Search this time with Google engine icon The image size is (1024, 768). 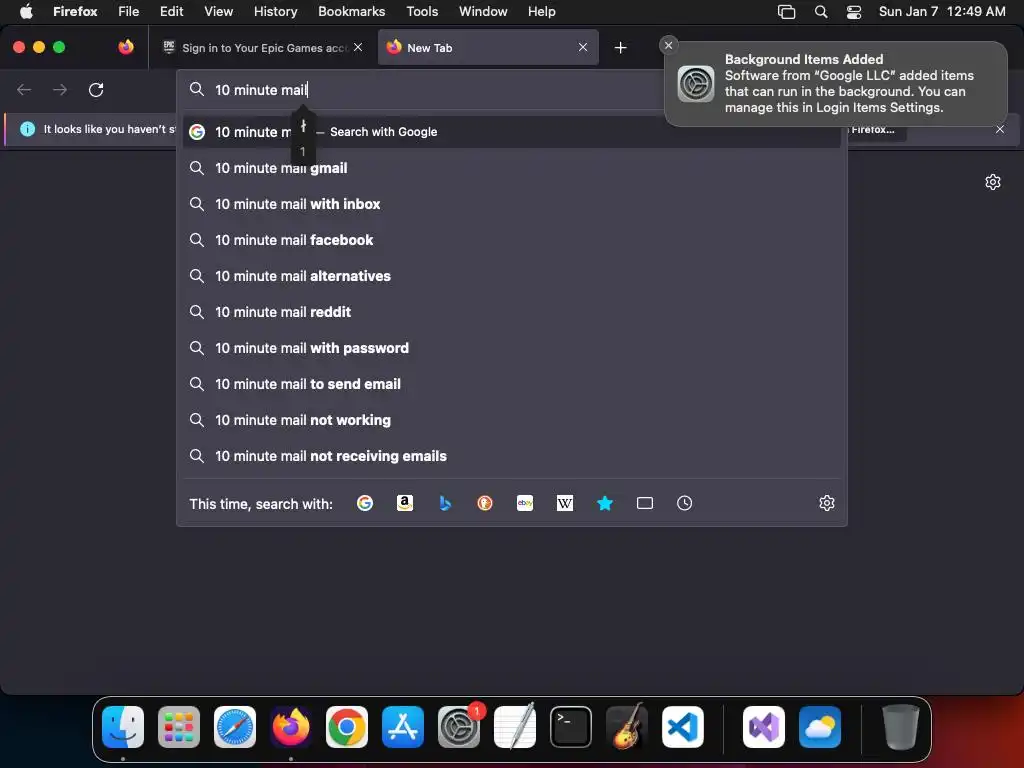coord(364,503)
